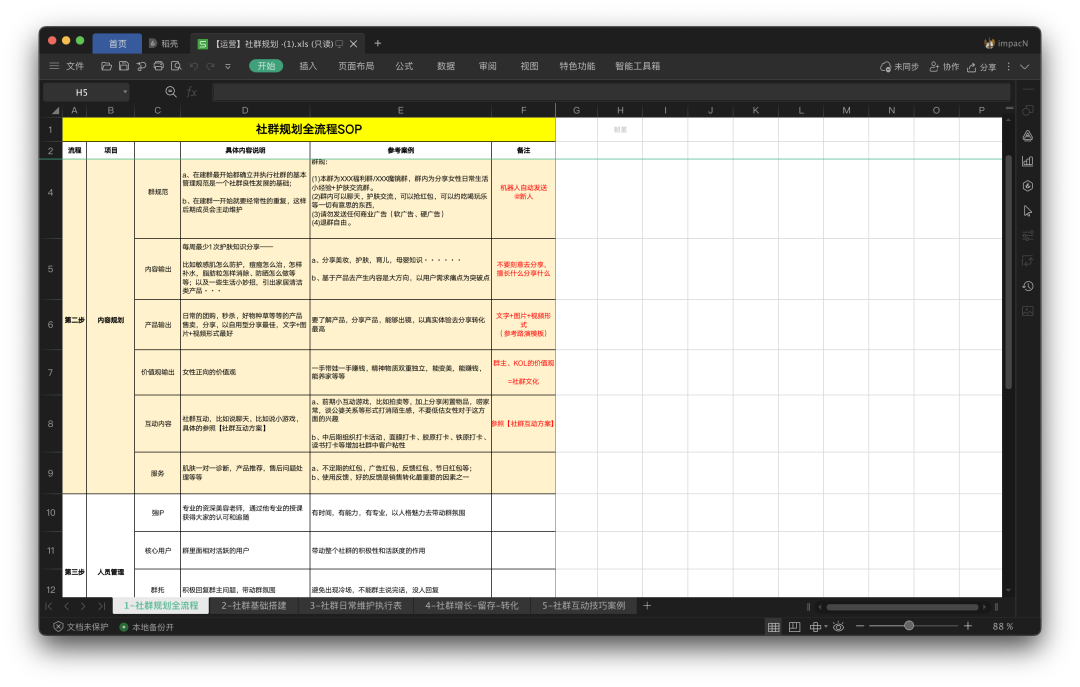Open the 数据 ribbon tab
The height and width of the screenshot is (687, 1080).
tap(446, 66)
